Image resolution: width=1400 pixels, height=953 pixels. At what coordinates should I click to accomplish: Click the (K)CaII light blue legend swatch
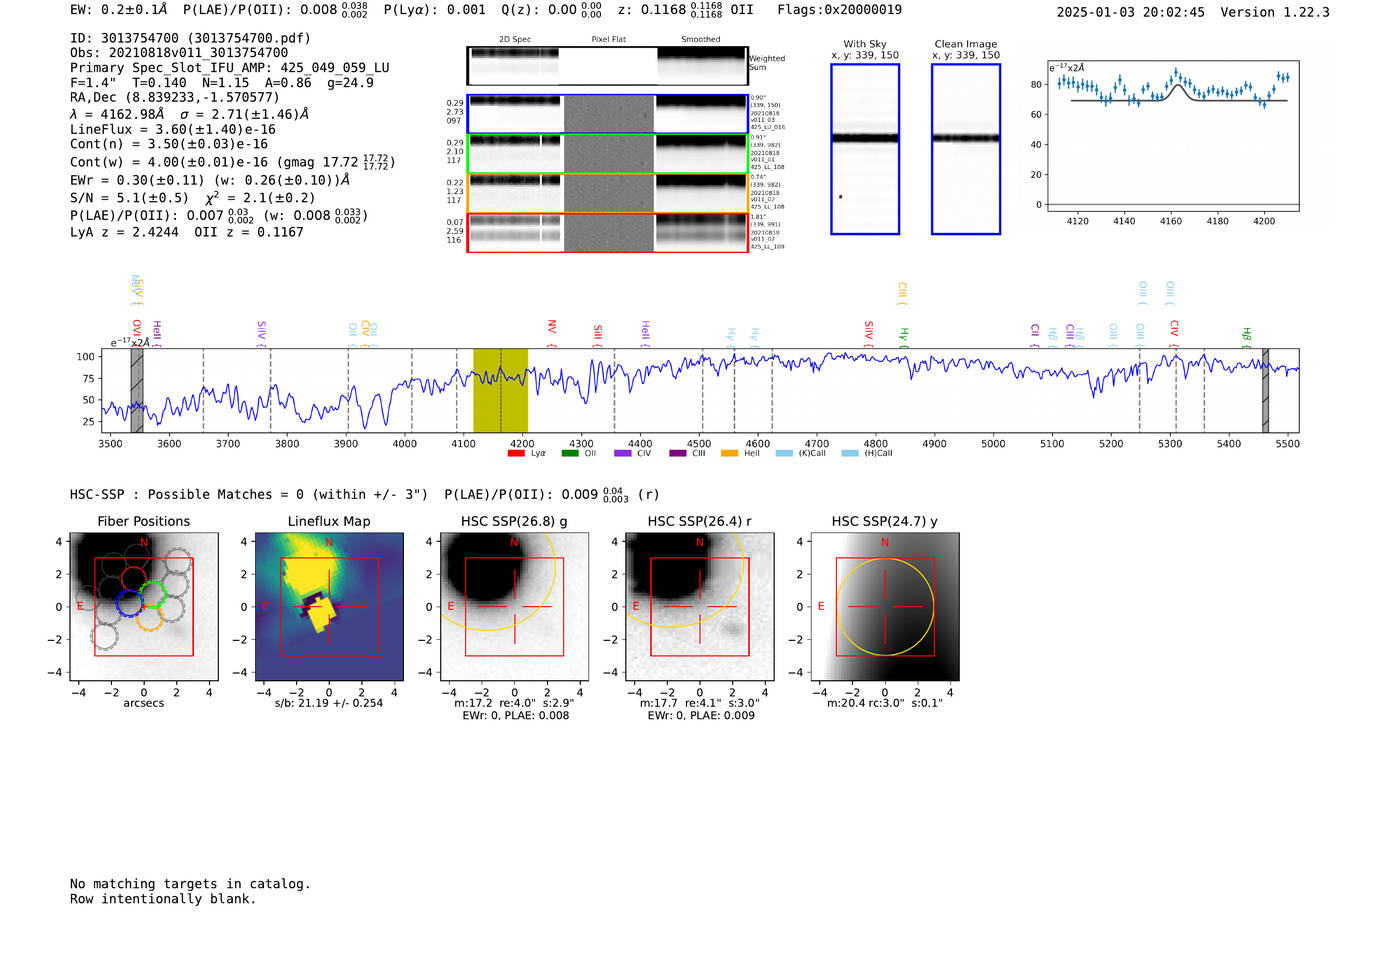[784, 453]
